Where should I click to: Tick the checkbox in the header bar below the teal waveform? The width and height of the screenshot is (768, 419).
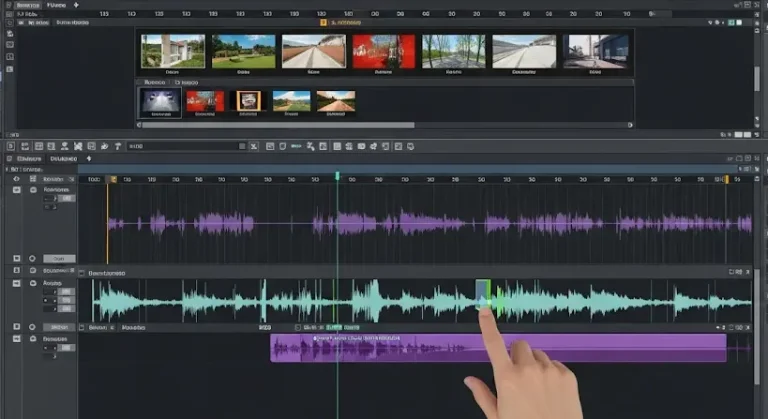click(x=82, y=327)
